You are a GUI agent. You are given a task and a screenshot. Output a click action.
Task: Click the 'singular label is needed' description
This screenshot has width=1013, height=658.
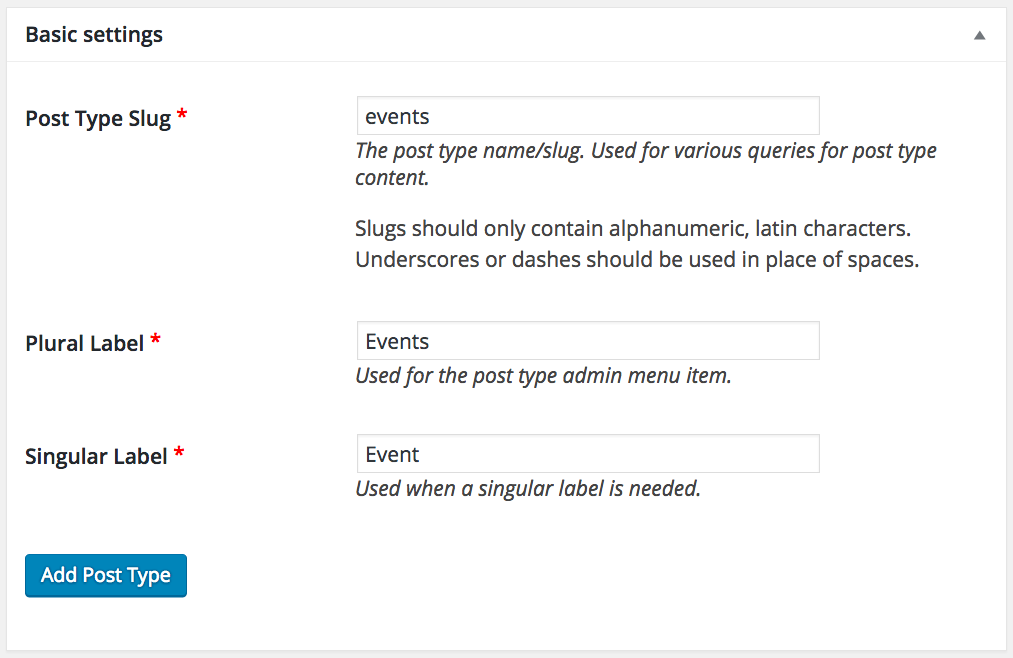(x=528, y=490)
